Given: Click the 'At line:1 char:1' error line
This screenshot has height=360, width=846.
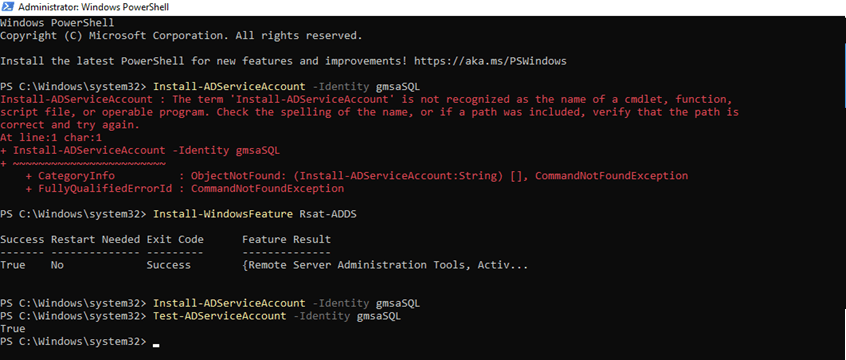Looking at the screenshot, I should [x=51, y=138].
